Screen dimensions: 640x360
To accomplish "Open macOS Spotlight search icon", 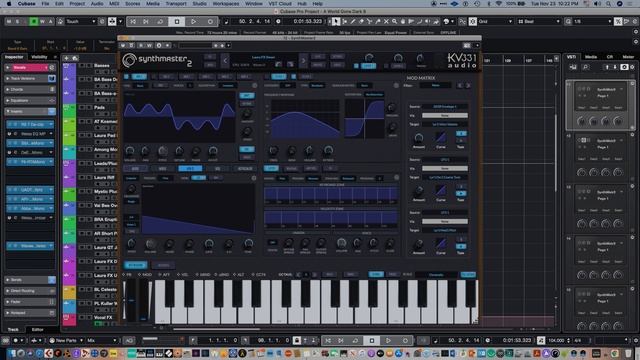I will click(608, 4).
